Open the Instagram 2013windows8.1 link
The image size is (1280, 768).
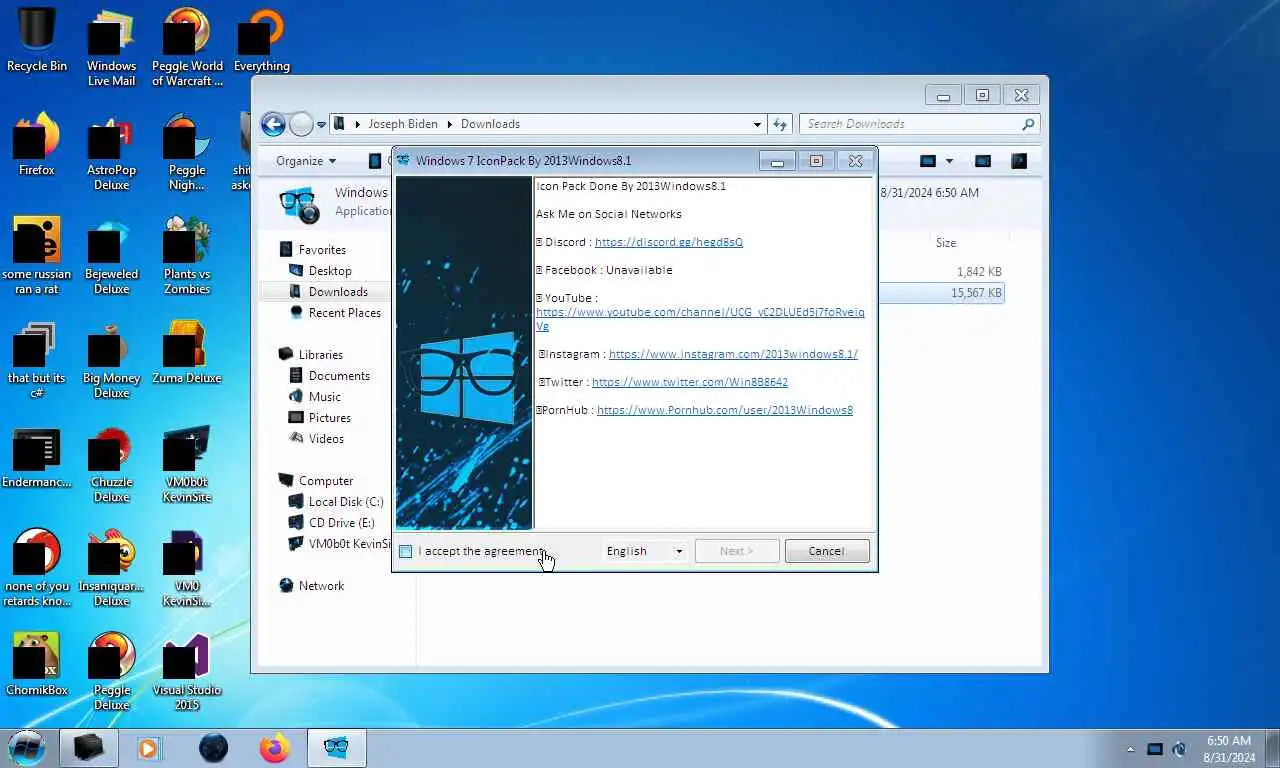[733, 354]
